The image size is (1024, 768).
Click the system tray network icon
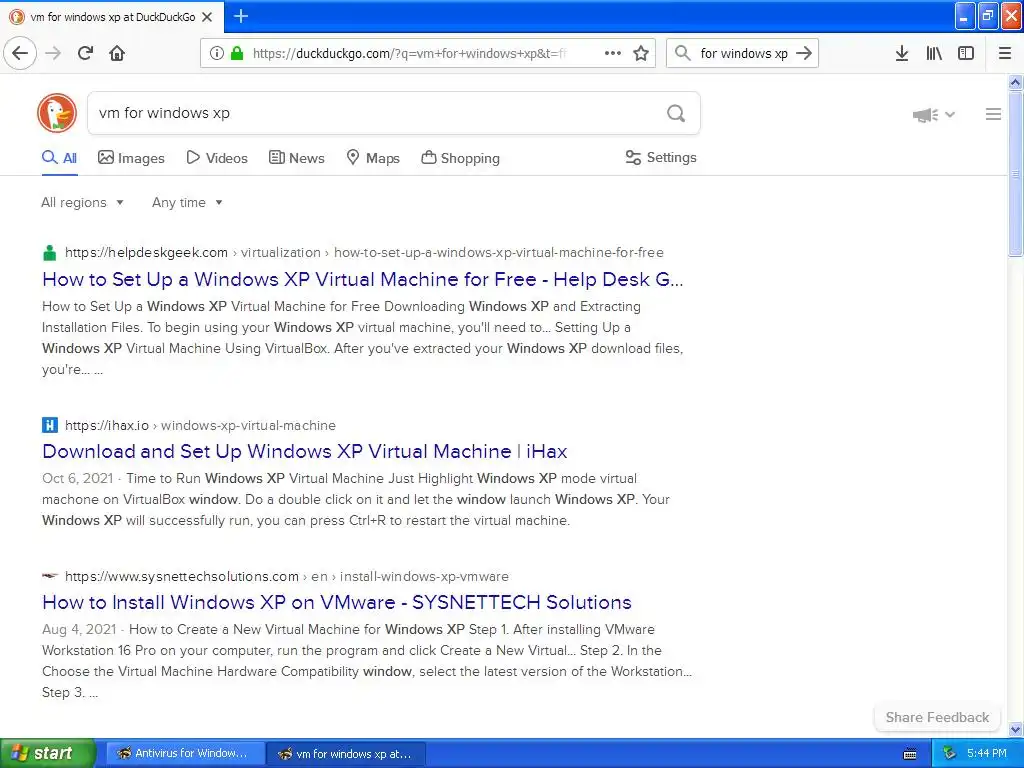(x=949, y=754)
